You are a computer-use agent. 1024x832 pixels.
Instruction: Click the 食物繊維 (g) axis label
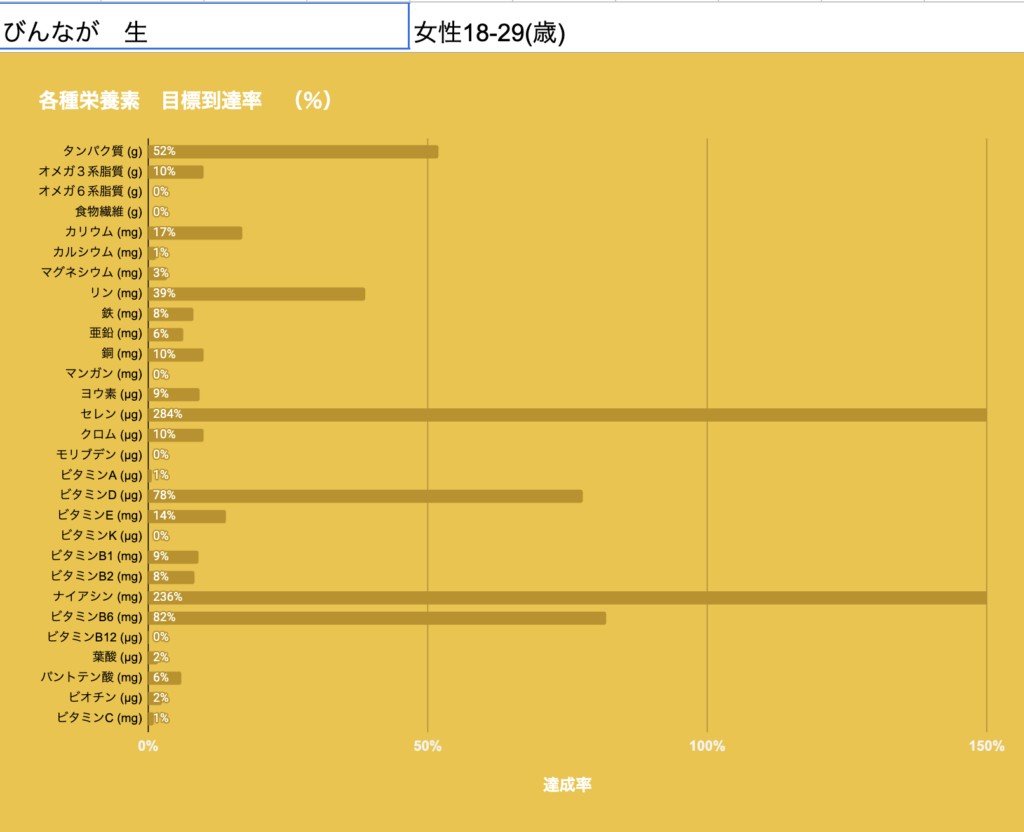pyautogui.click(x=108, y=212)
